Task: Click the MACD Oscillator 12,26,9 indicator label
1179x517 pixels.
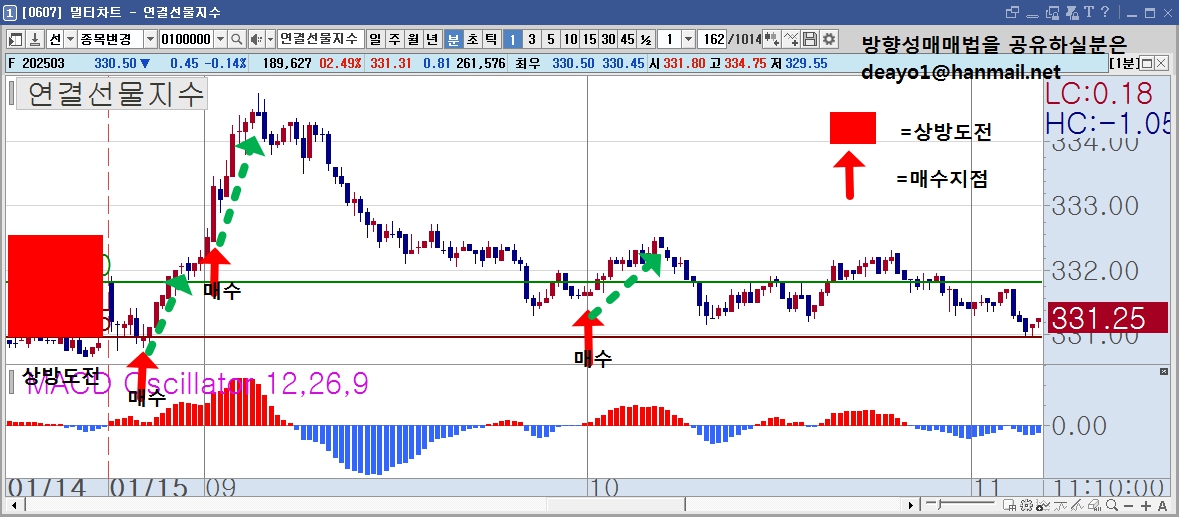Action: click(197, 383)
